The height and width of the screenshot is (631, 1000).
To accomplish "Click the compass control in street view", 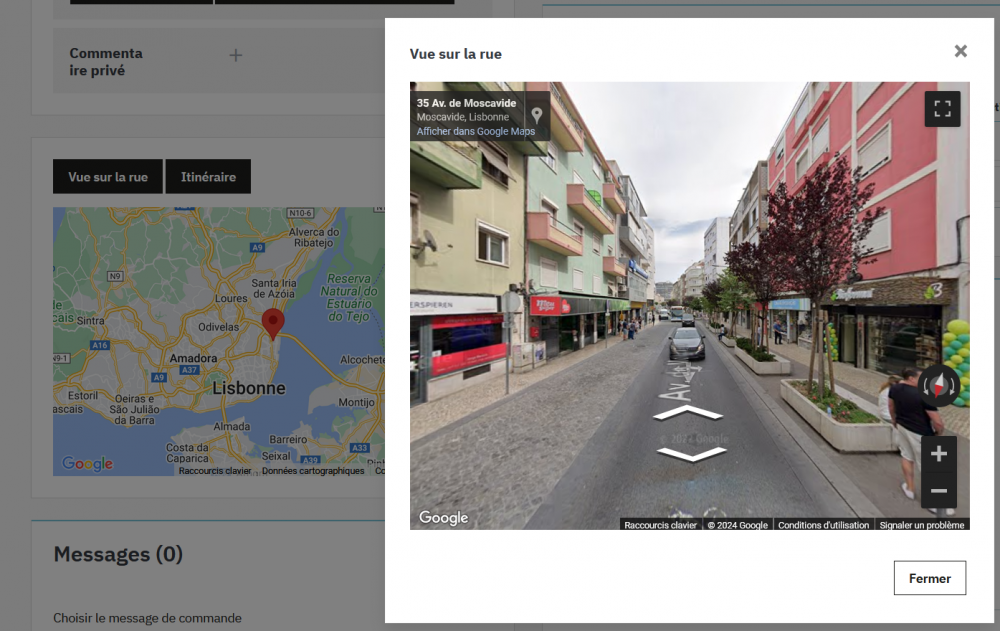I will click(x=939, y=385).
